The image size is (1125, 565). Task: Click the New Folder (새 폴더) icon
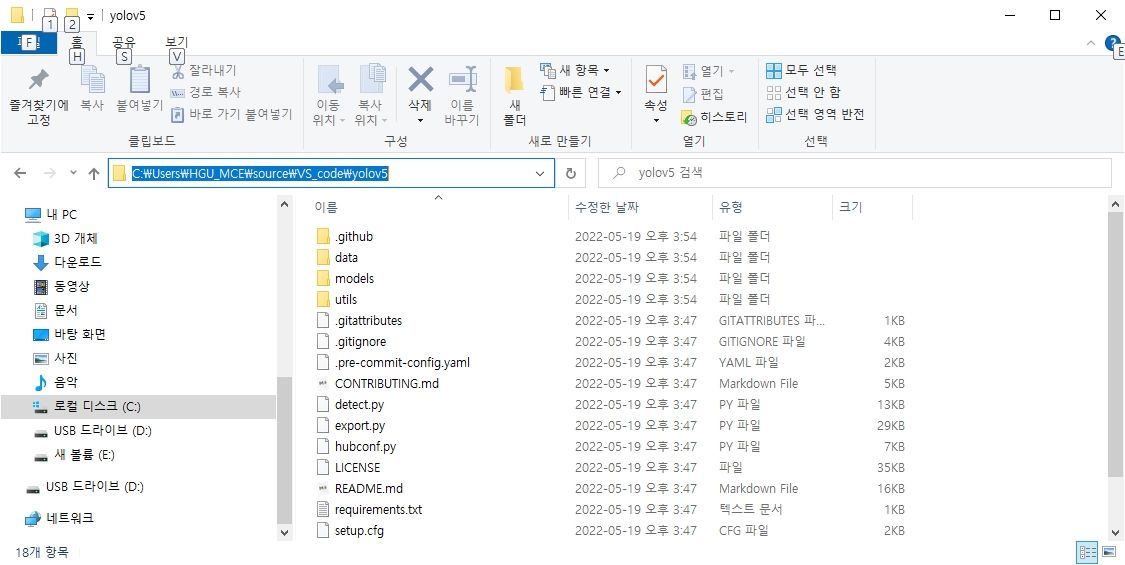[514, 84]
